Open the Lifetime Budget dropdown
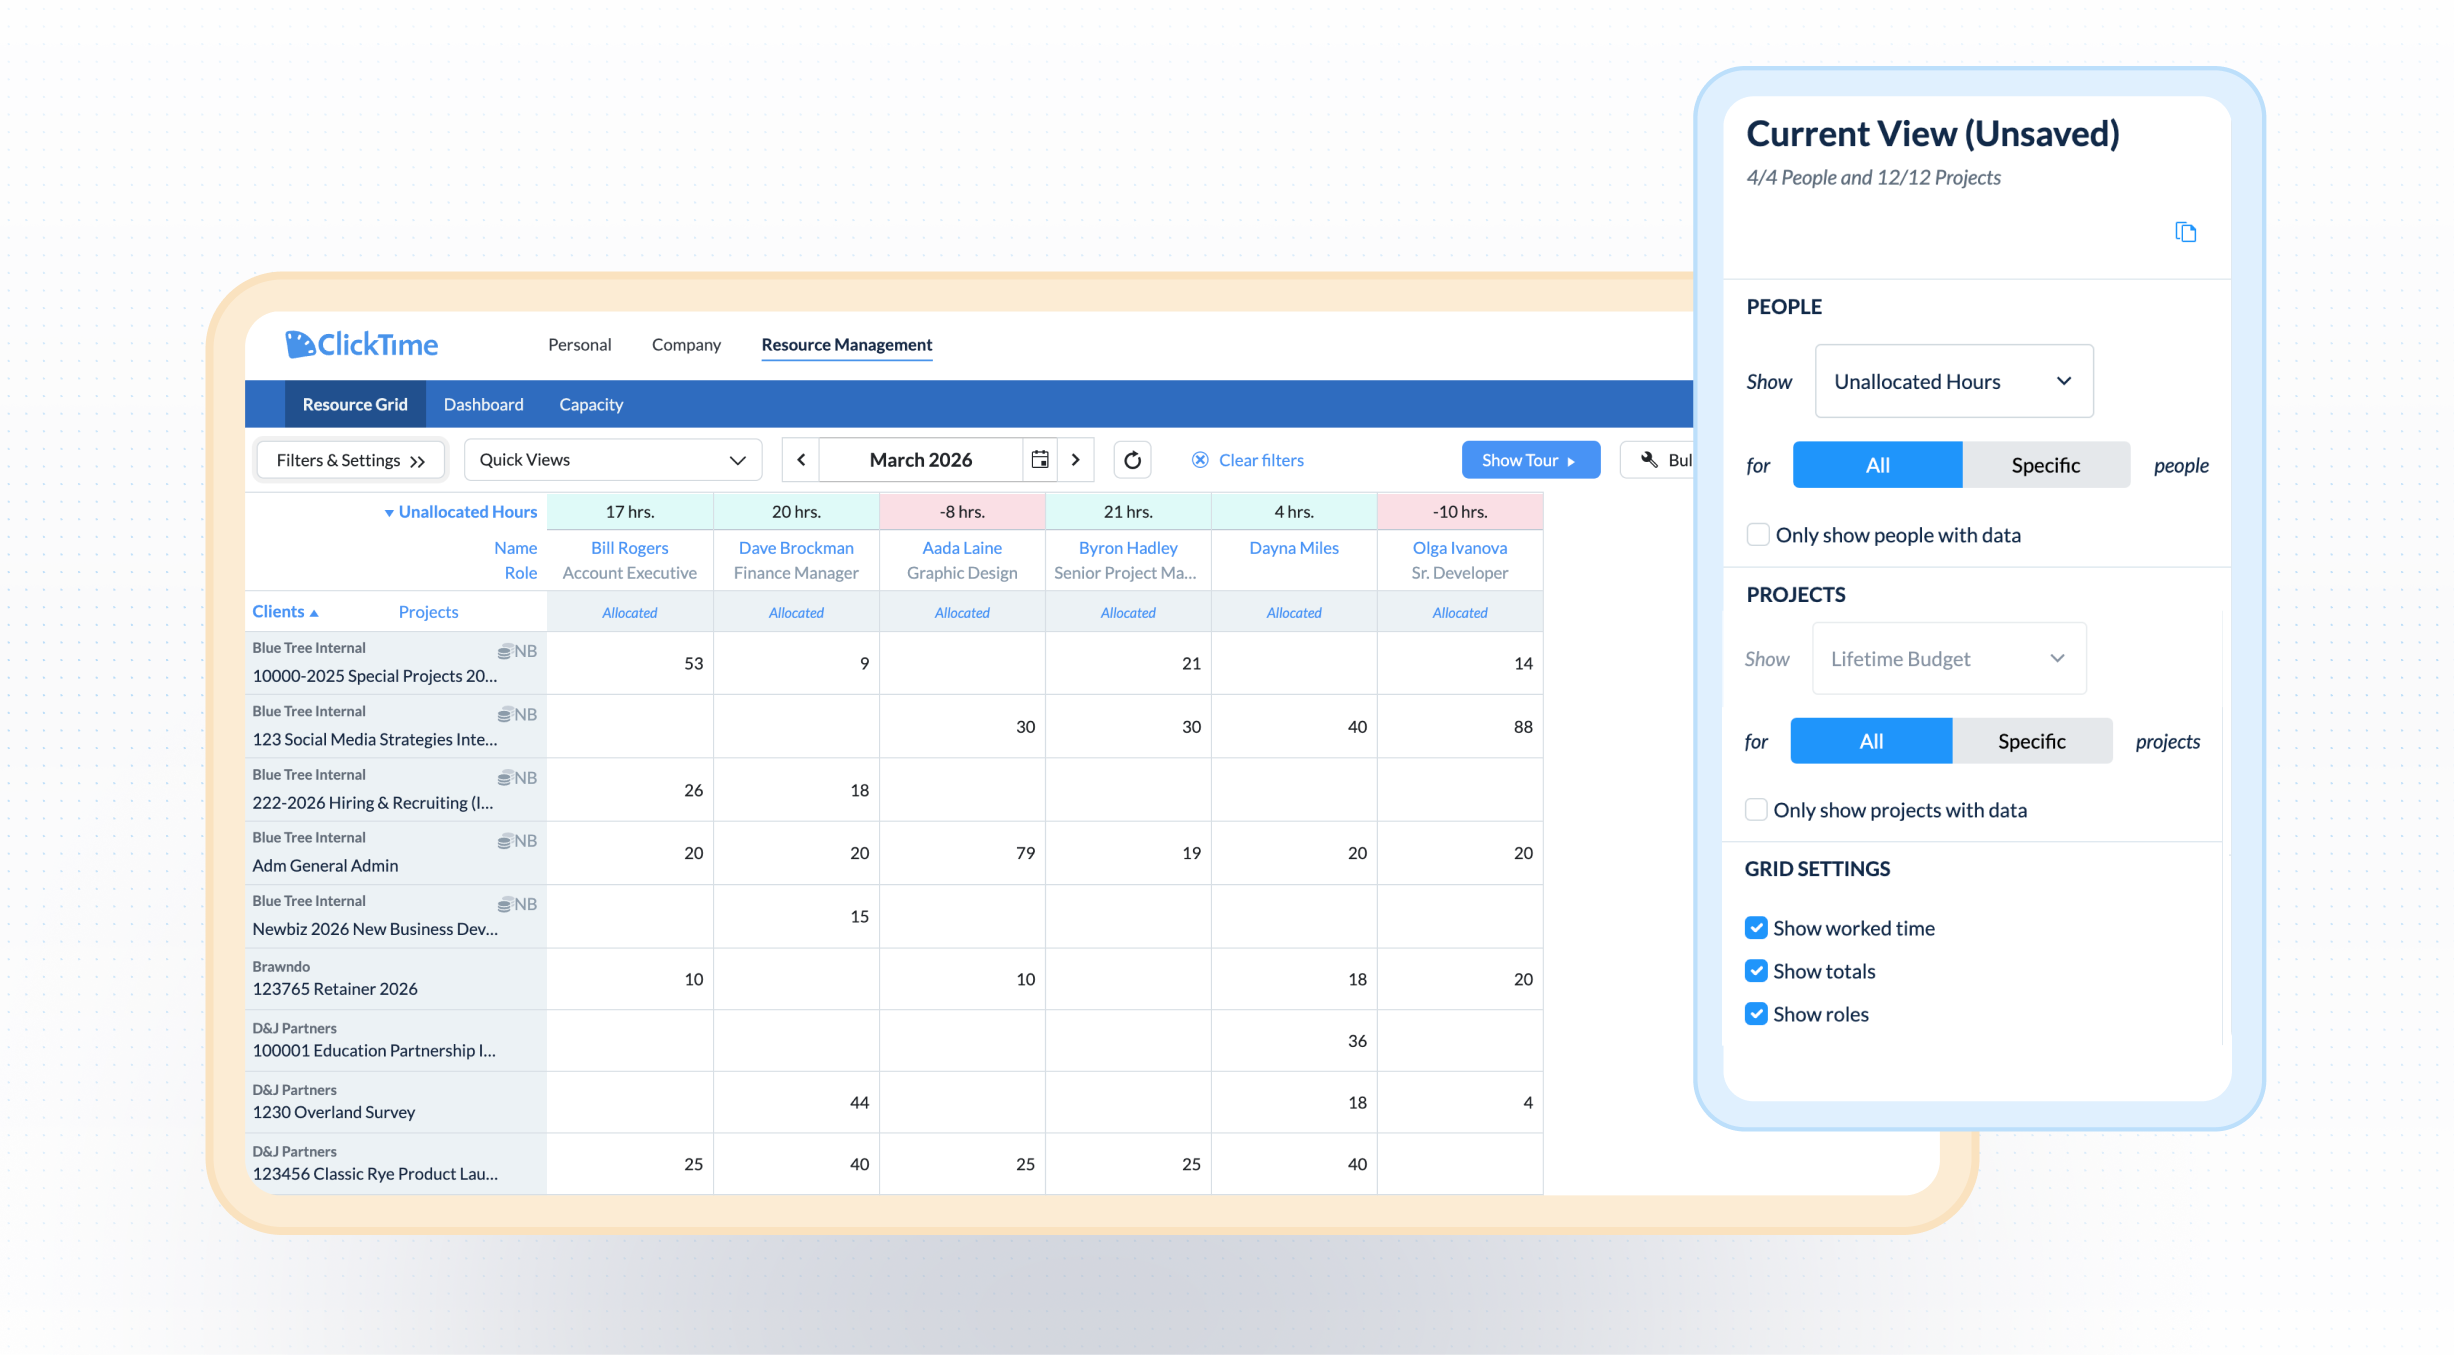This screenshot has height=1355, width=2454. coord(1948,659)
